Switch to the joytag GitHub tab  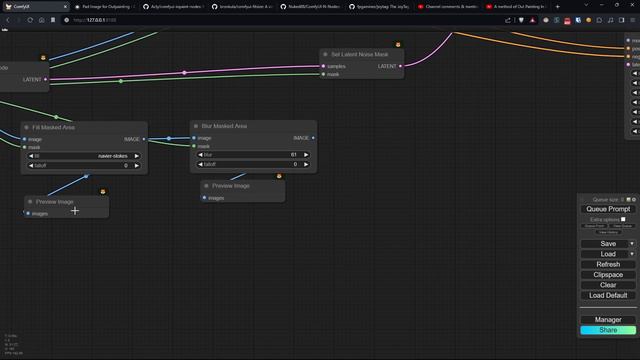tap(380, 7)
